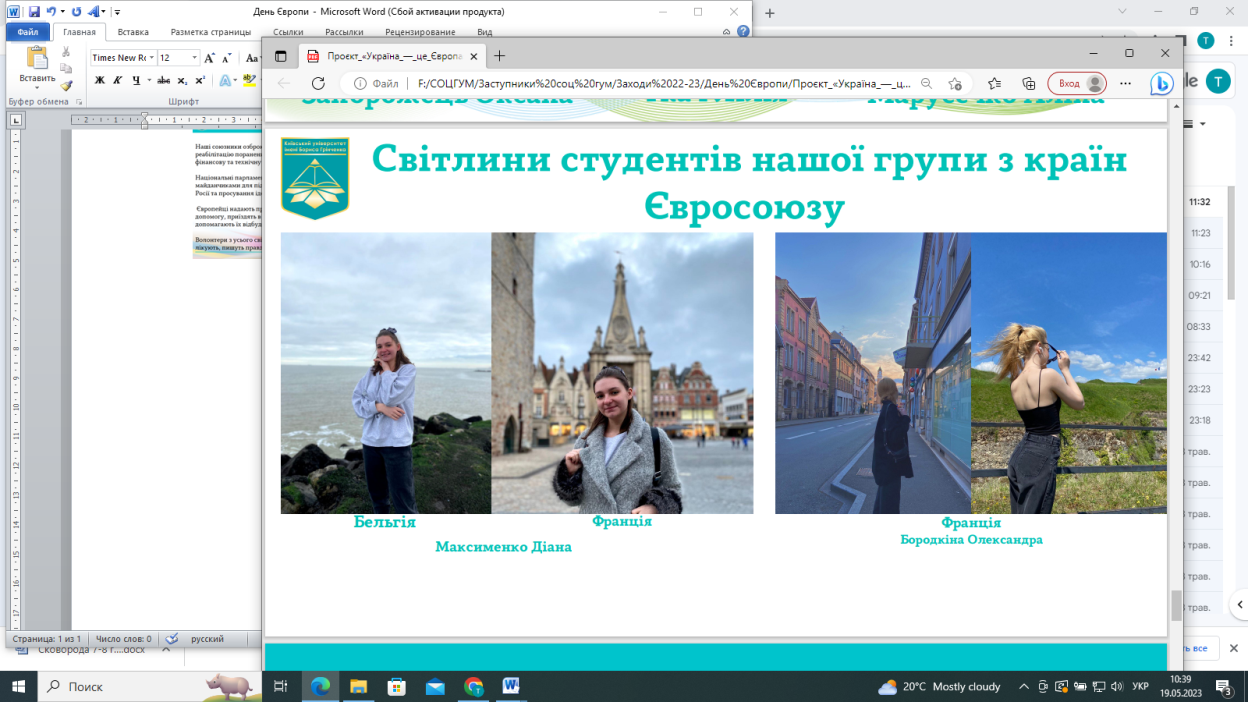The height and width of the screenshot is (702, 1248).
Task: Toggle subscript formatting in Word
Action: [x=183, y=81]
